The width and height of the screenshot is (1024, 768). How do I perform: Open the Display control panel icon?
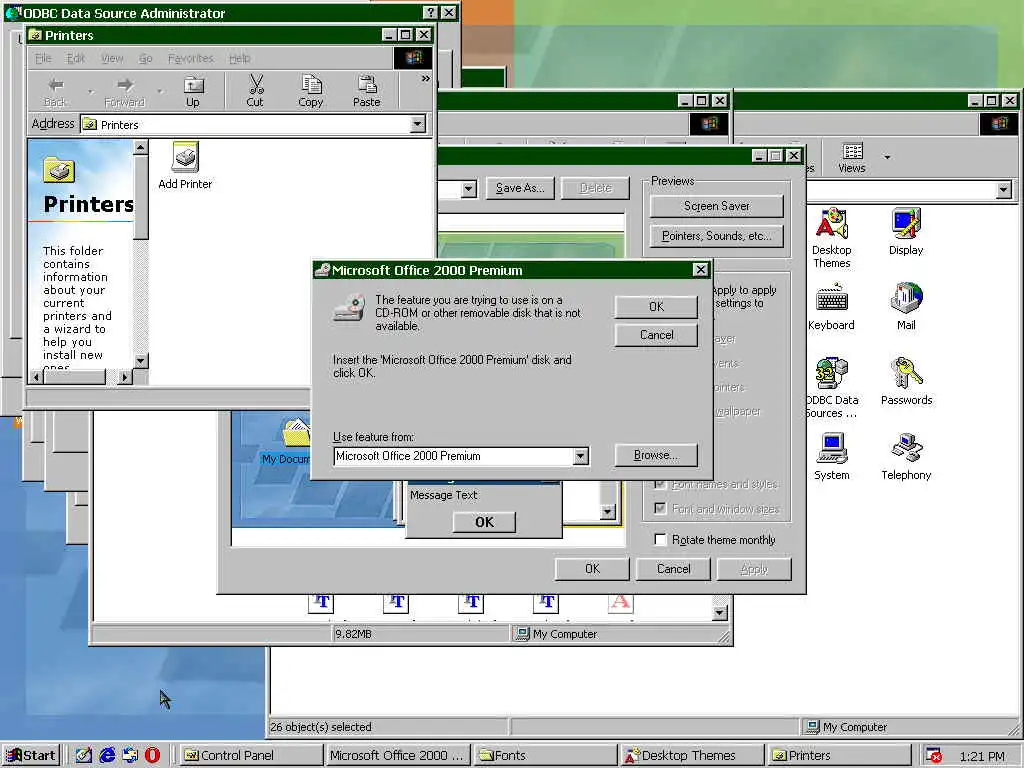[906, 232]
